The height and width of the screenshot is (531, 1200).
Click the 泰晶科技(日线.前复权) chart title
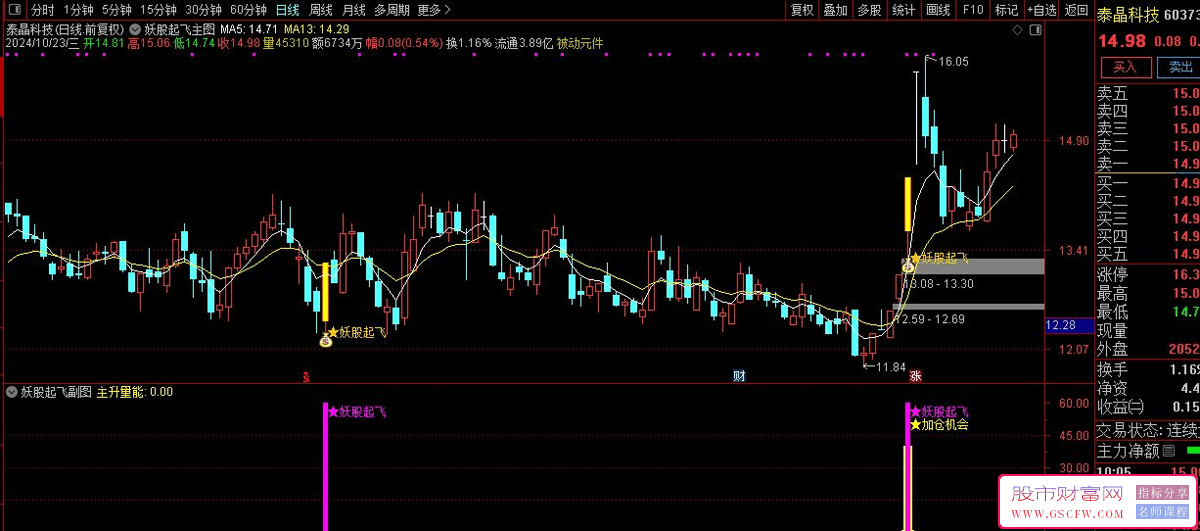click(65, 29)
